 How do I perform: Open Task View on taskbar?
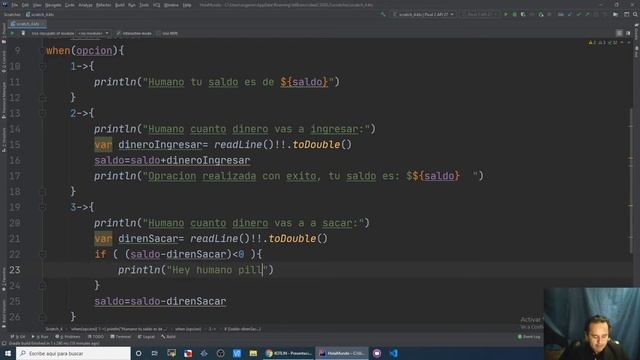[x=155, y=353]
